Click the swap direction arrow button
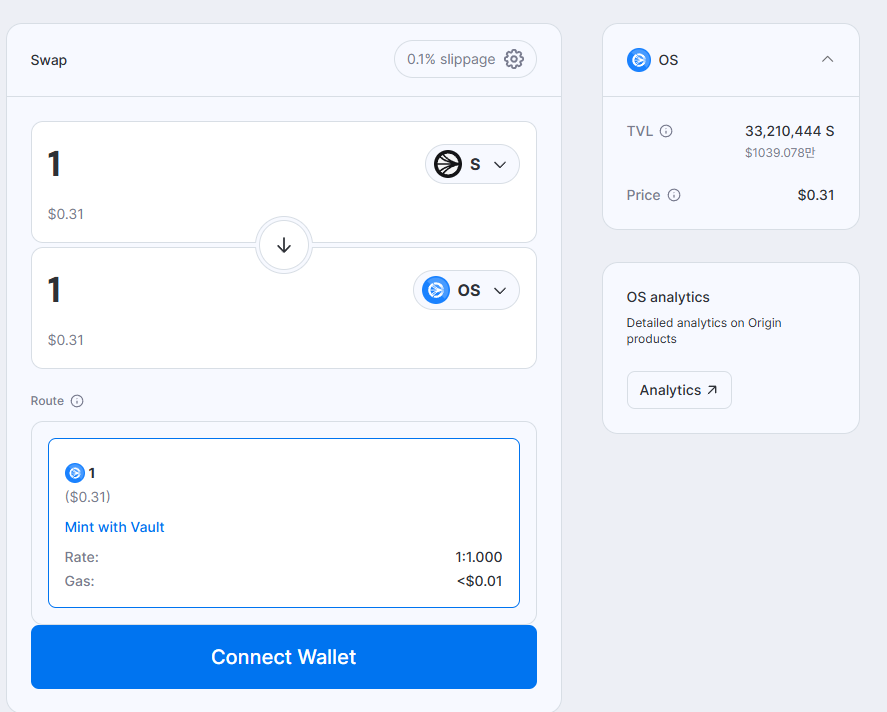 (284, 245)
